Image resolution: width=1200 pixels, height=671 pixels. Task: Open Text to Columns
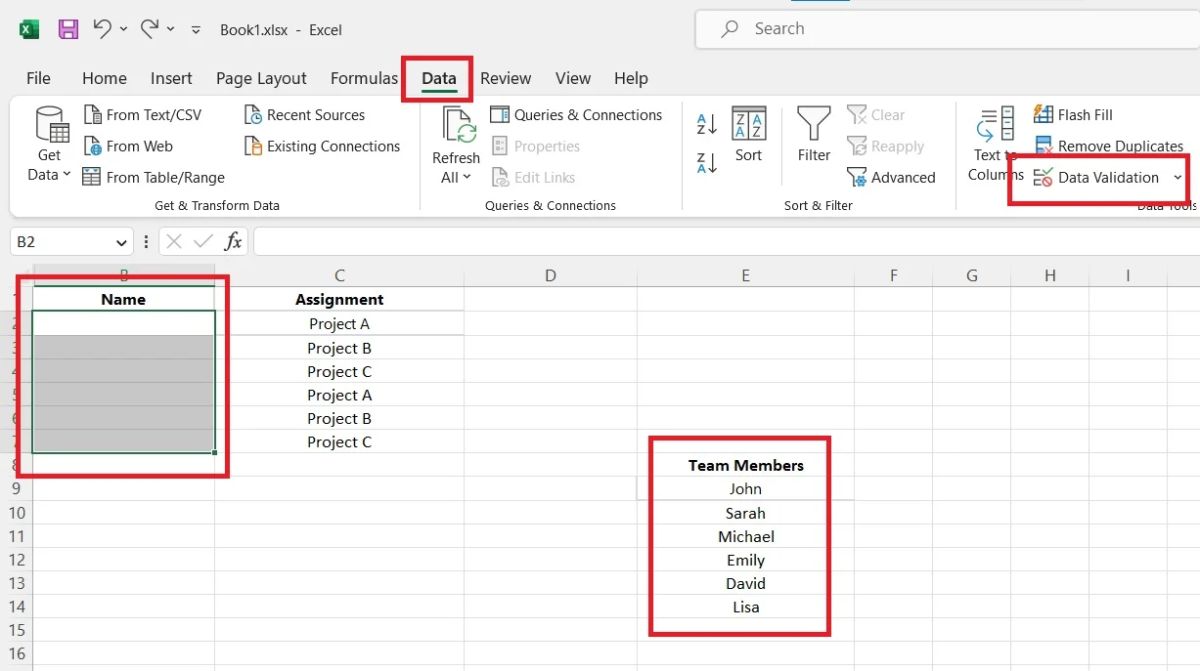click(993, 145)
